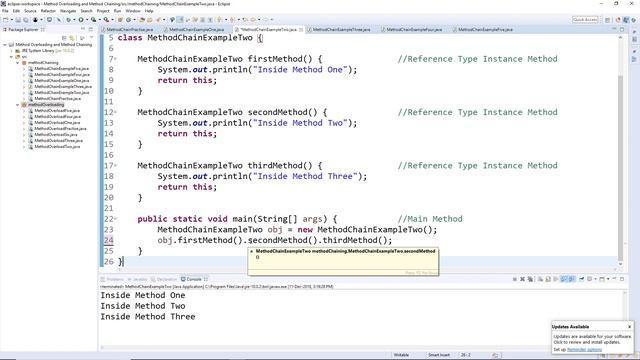The height and width of the screenshot is (360, 640).
Task: Click the New Java Package icon
Action: pyautogui.click(x=120, y=20)
